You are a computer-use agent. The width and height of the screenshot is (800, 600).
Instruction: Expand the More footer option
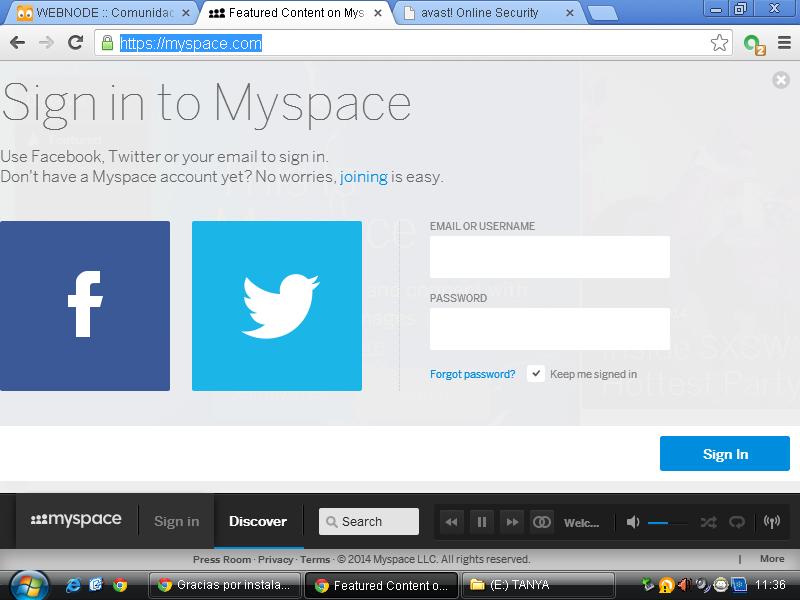771,559
